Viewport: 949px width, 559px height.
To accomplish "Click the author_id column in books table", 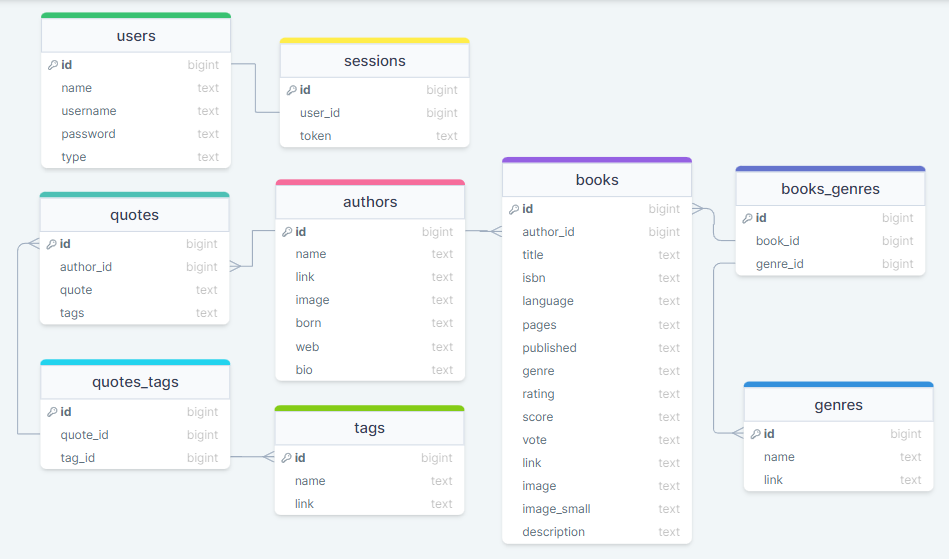I will click(x=597, y=232).
